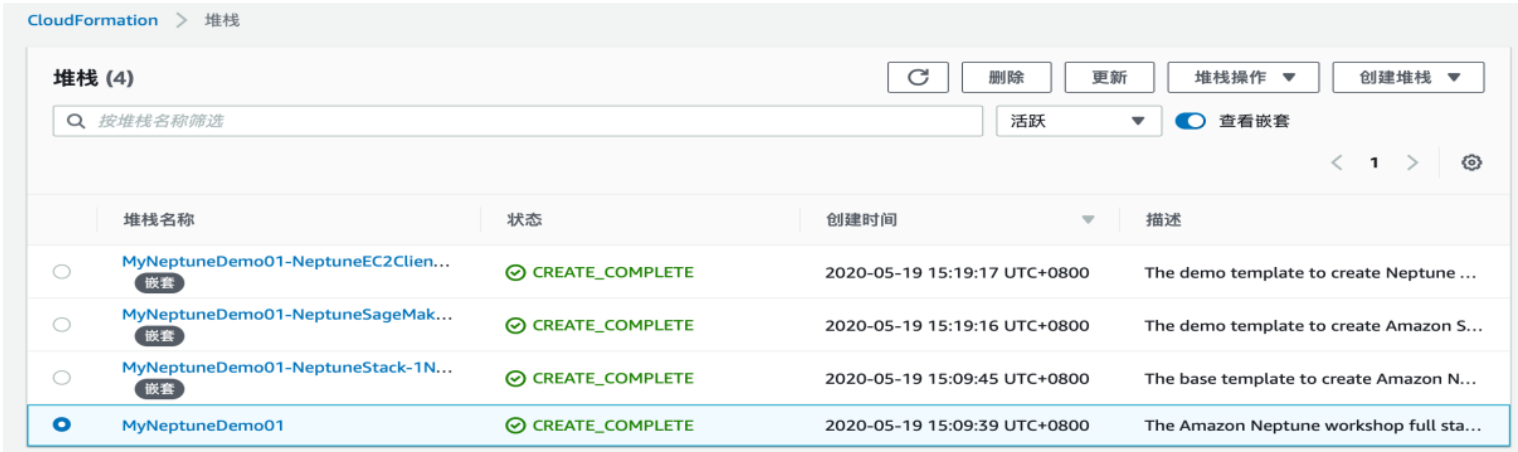Select radio button for MyNeptuneDemo01-NeptuneEC2Client stack
1518x452 pixels.
(62, 271)
